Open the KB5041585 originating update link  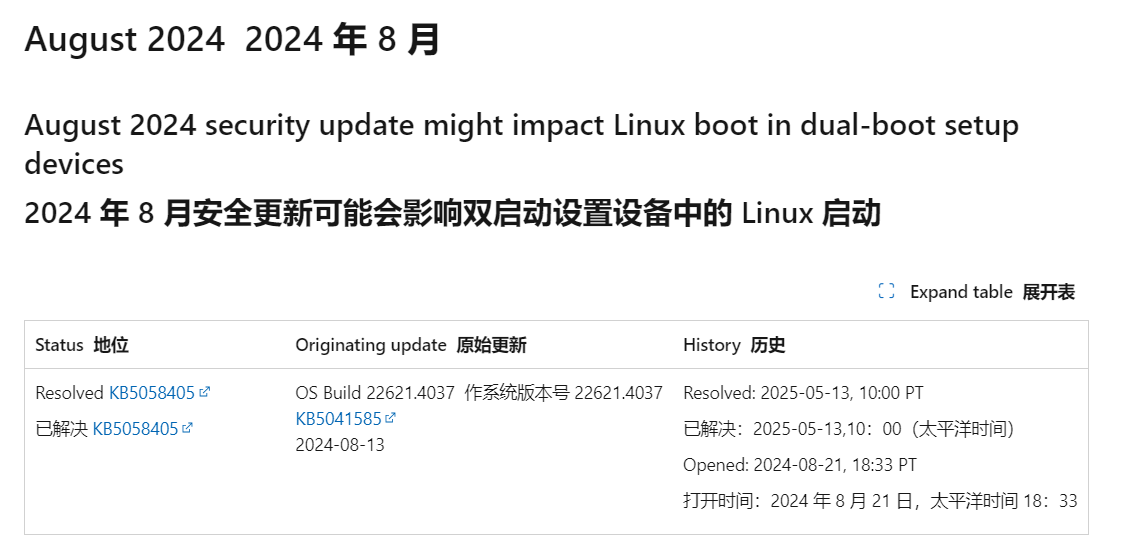338,419
